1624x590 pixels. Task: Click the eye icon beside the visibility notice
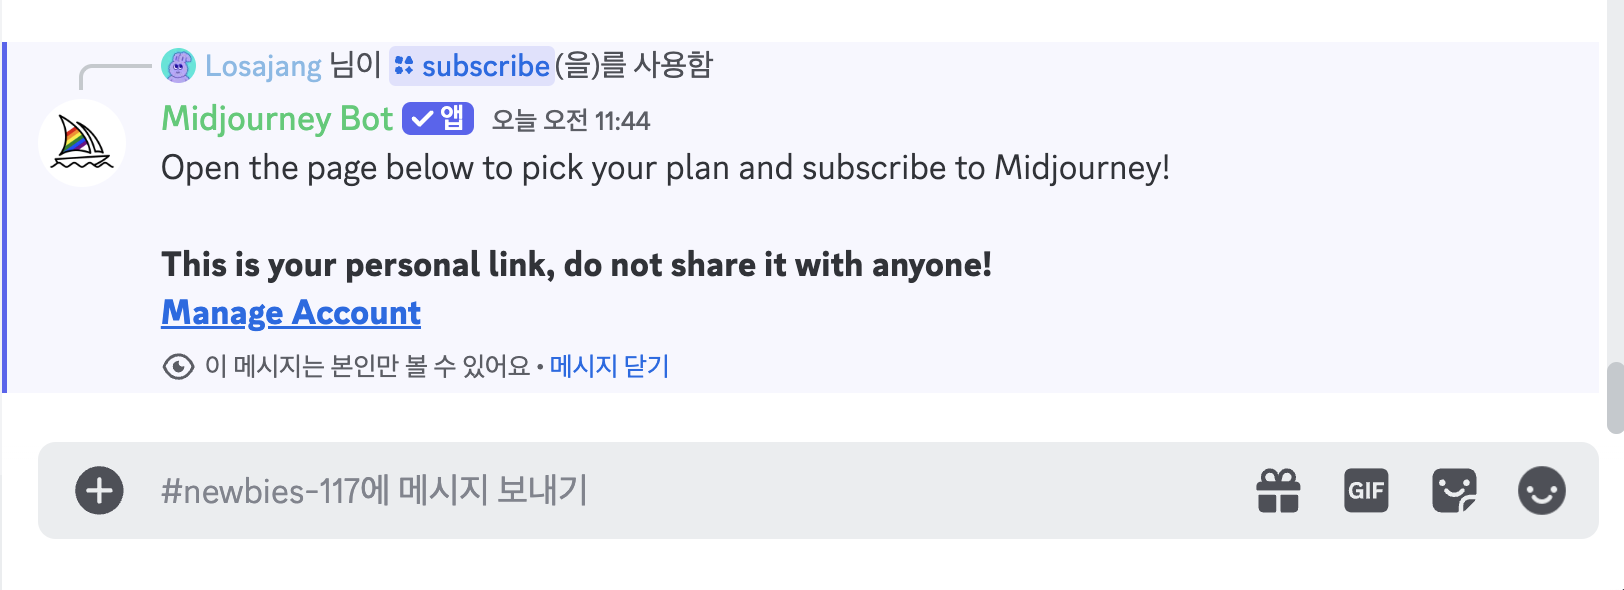178,367
